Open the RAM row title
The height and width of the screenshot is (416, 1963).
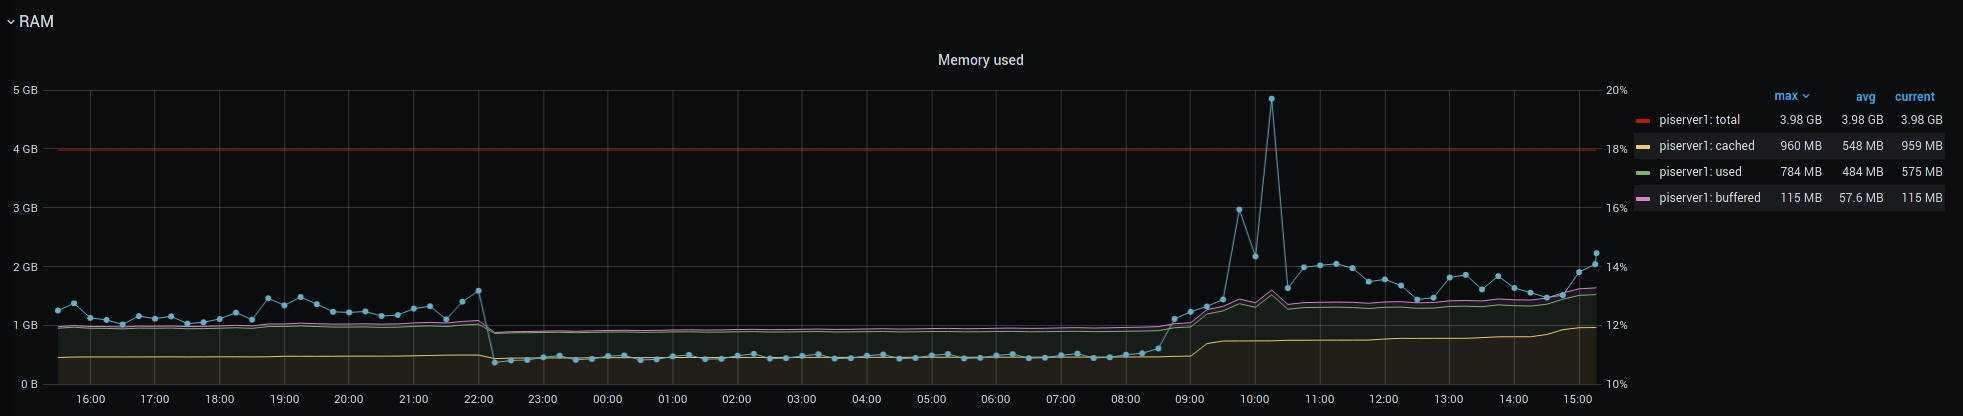[36, 22]
